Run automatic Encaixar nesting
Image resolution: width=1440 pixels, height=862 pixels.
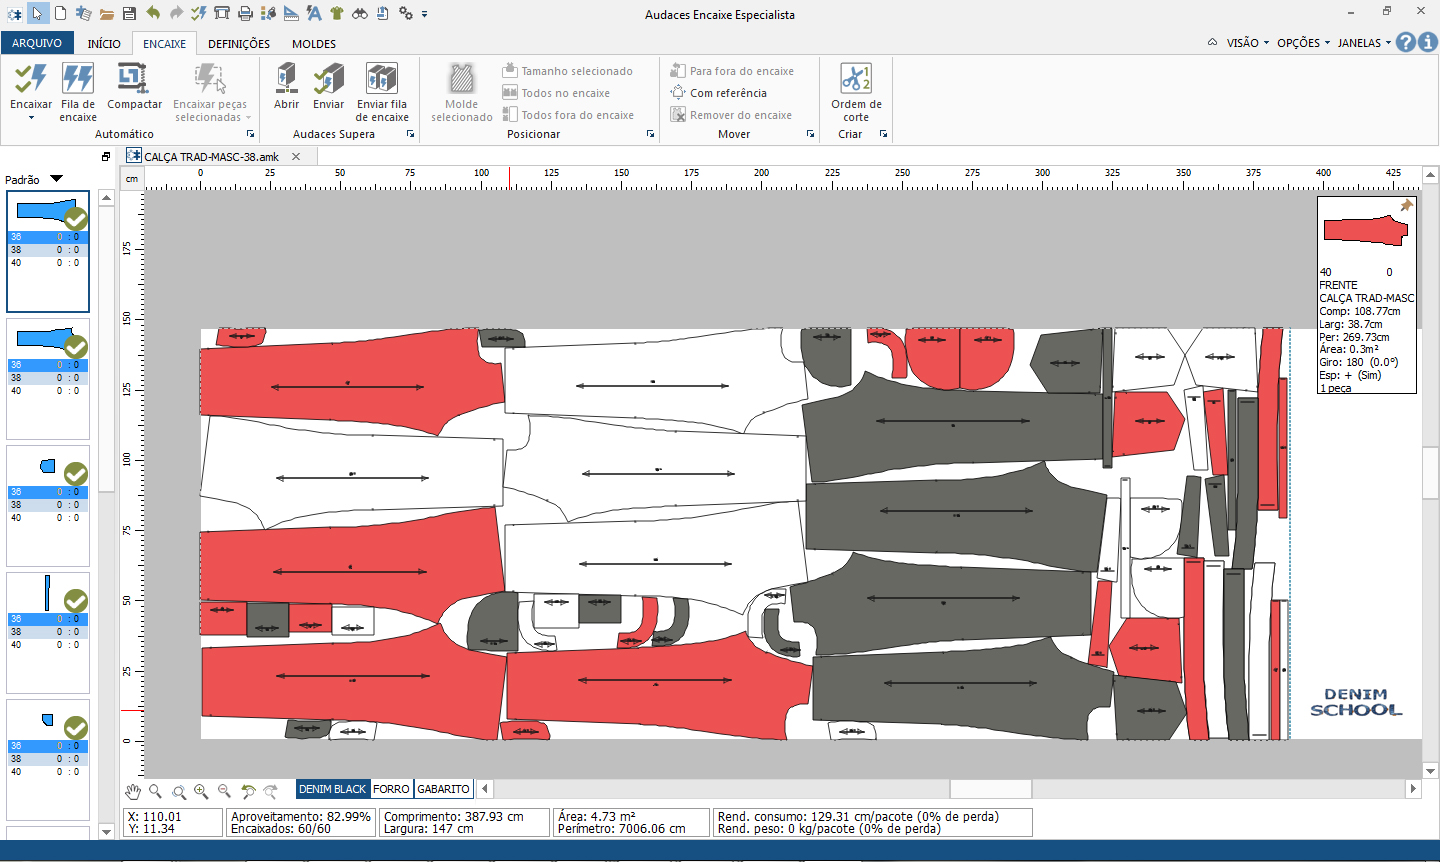(x=31, y=86)
